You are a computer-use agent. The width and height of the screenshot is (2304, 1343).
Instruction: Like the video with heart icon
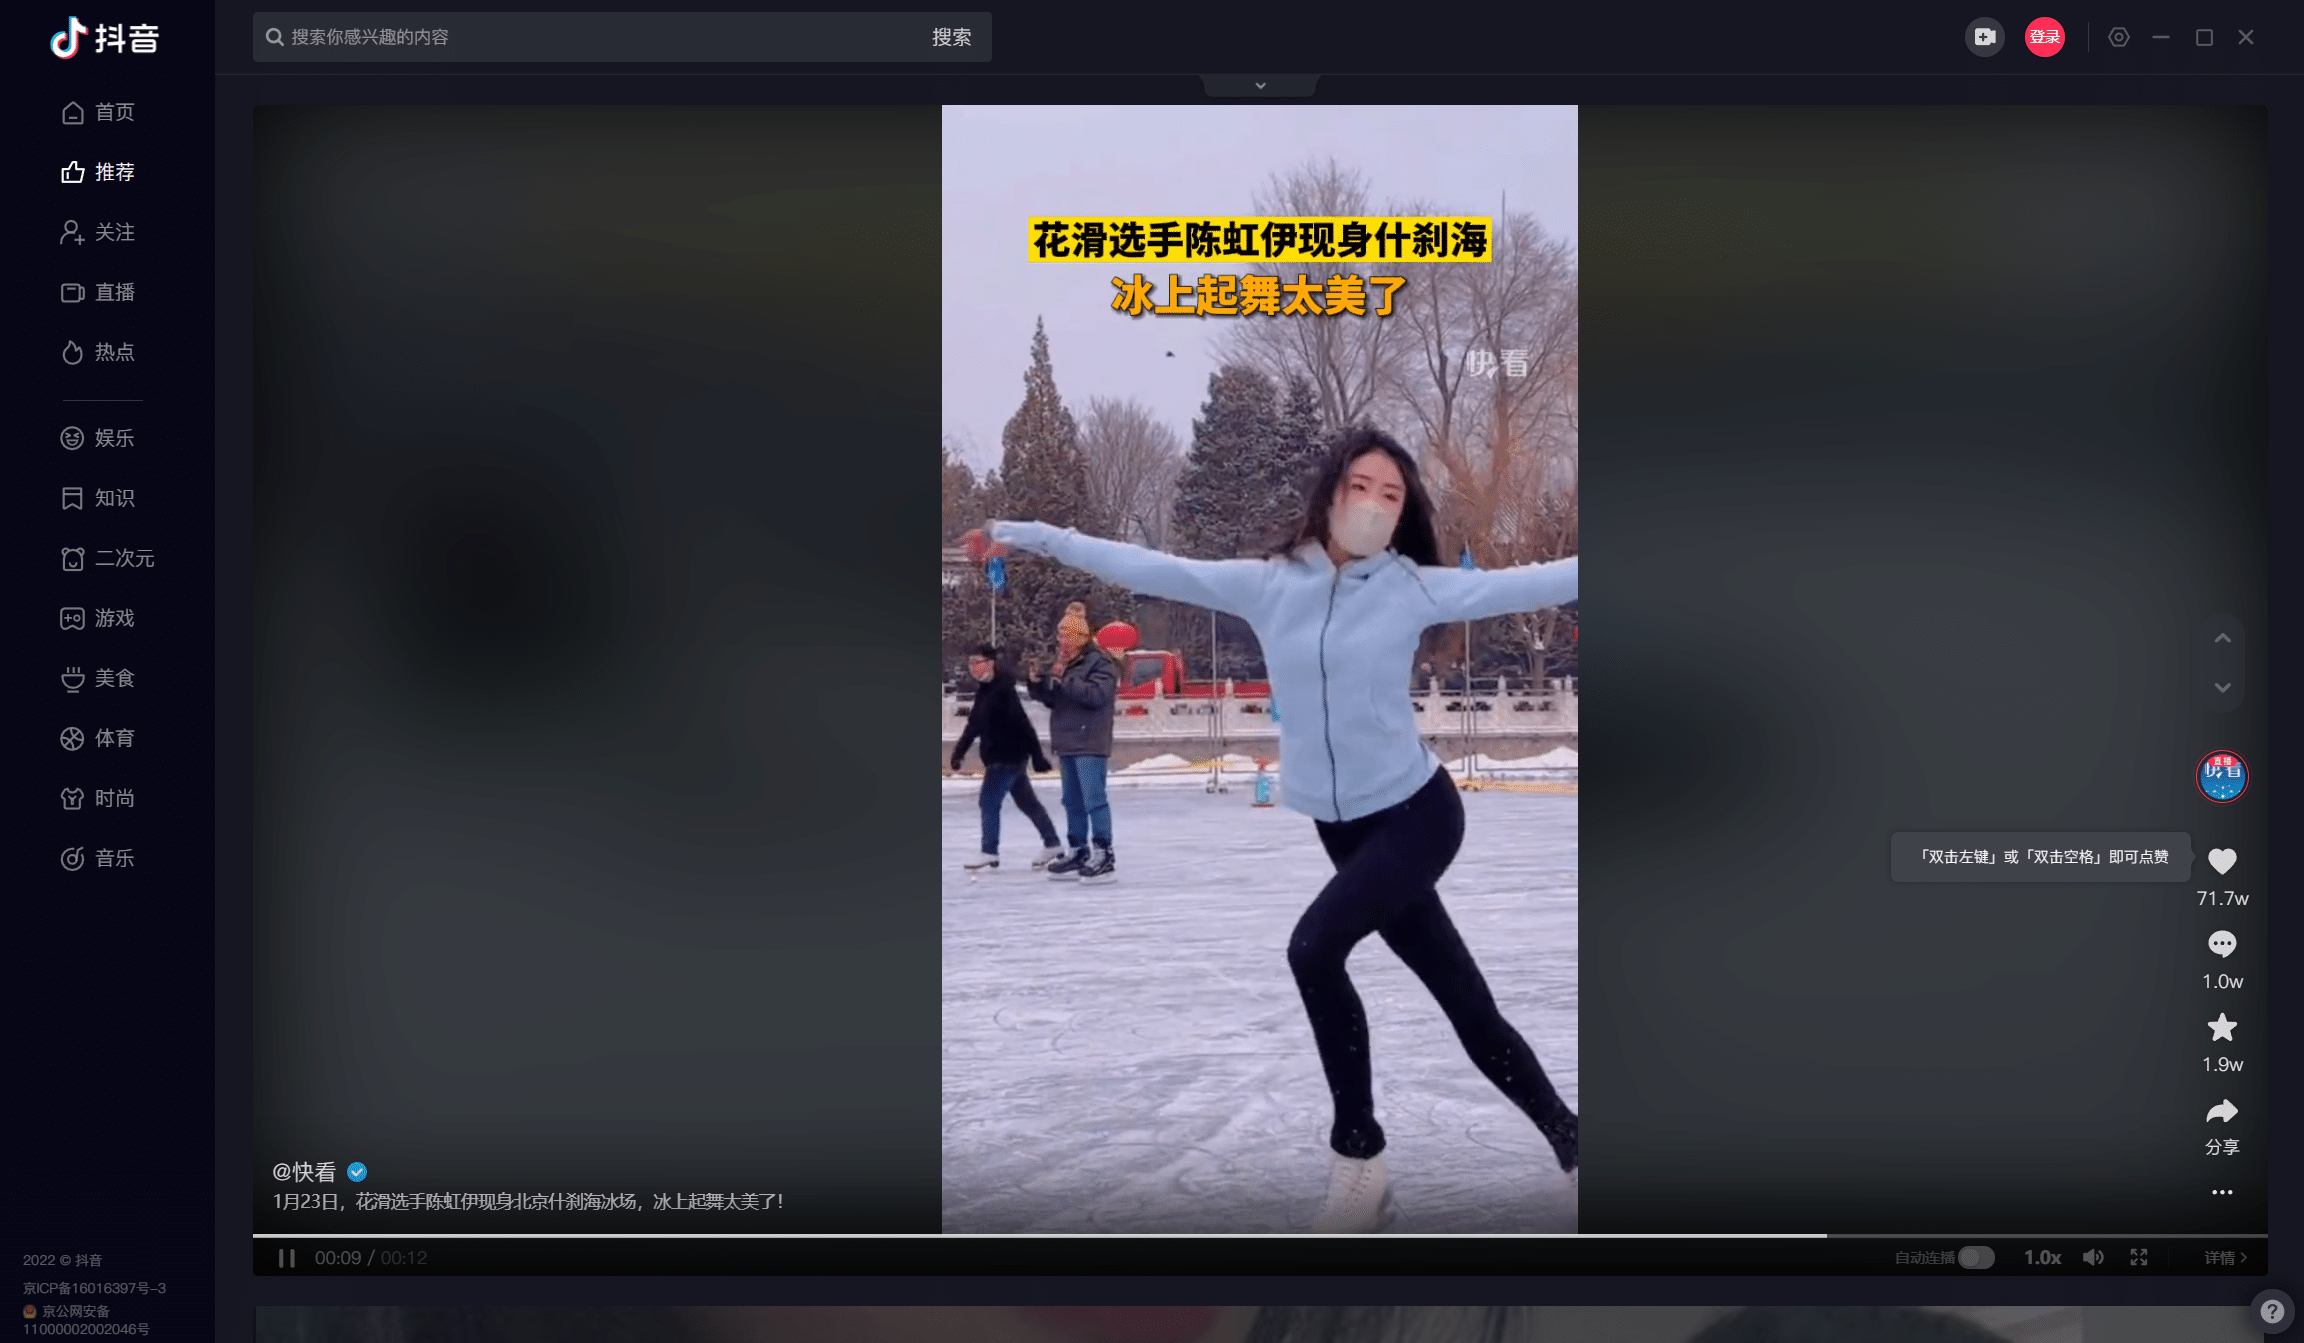(2221, 861)
